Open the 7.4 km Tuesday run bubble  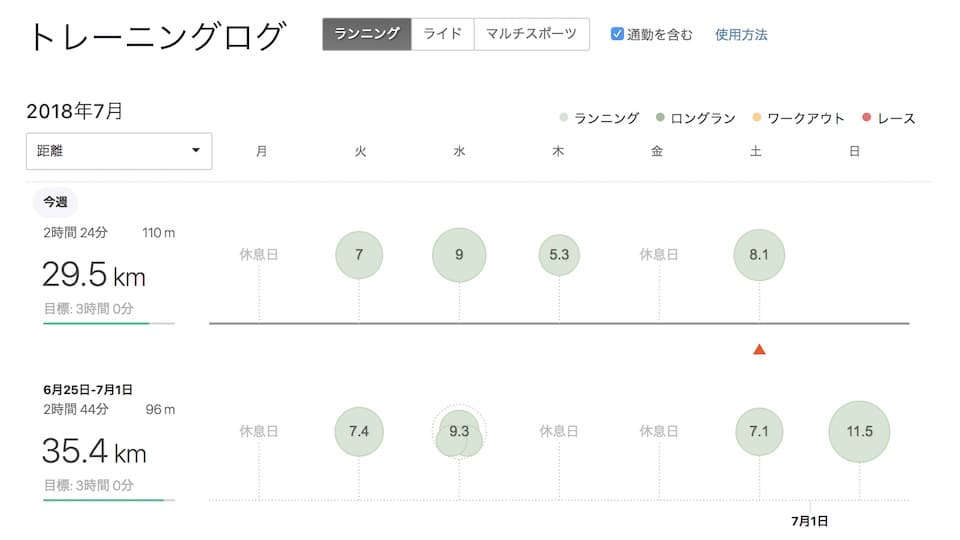(x=359, y=432)
